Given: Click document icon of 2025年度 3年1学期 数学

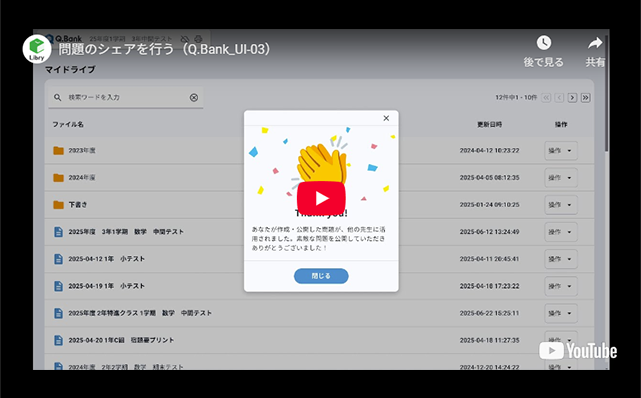Looking at the screenshot, I should (58, 232).
